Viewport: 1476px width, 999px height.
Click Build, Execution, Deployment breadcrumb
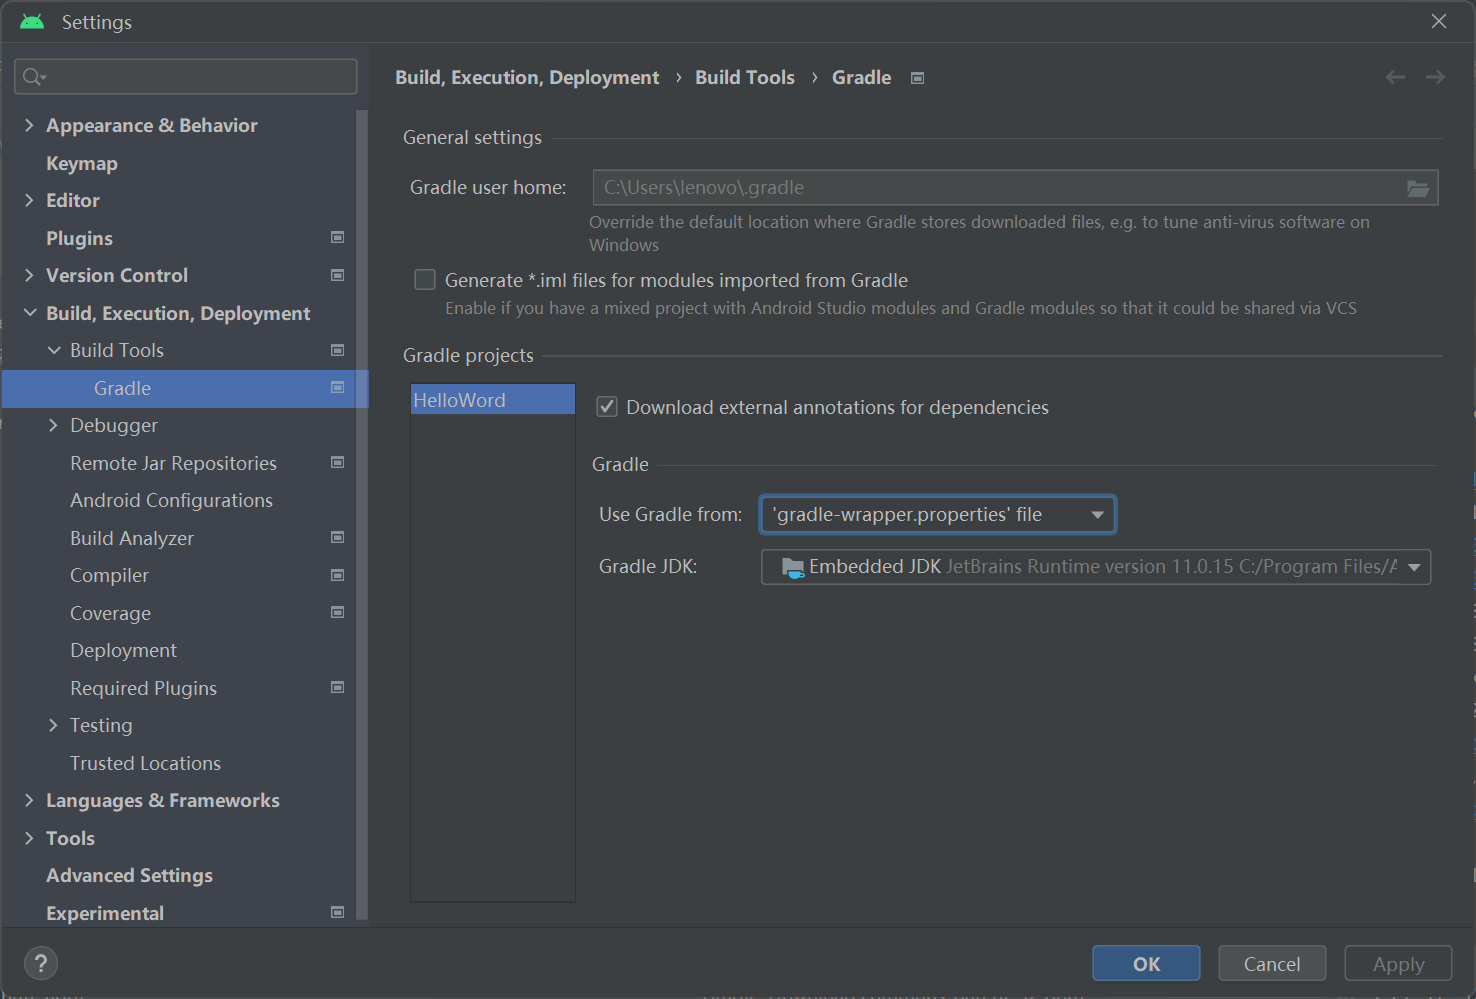coord(527,77)
